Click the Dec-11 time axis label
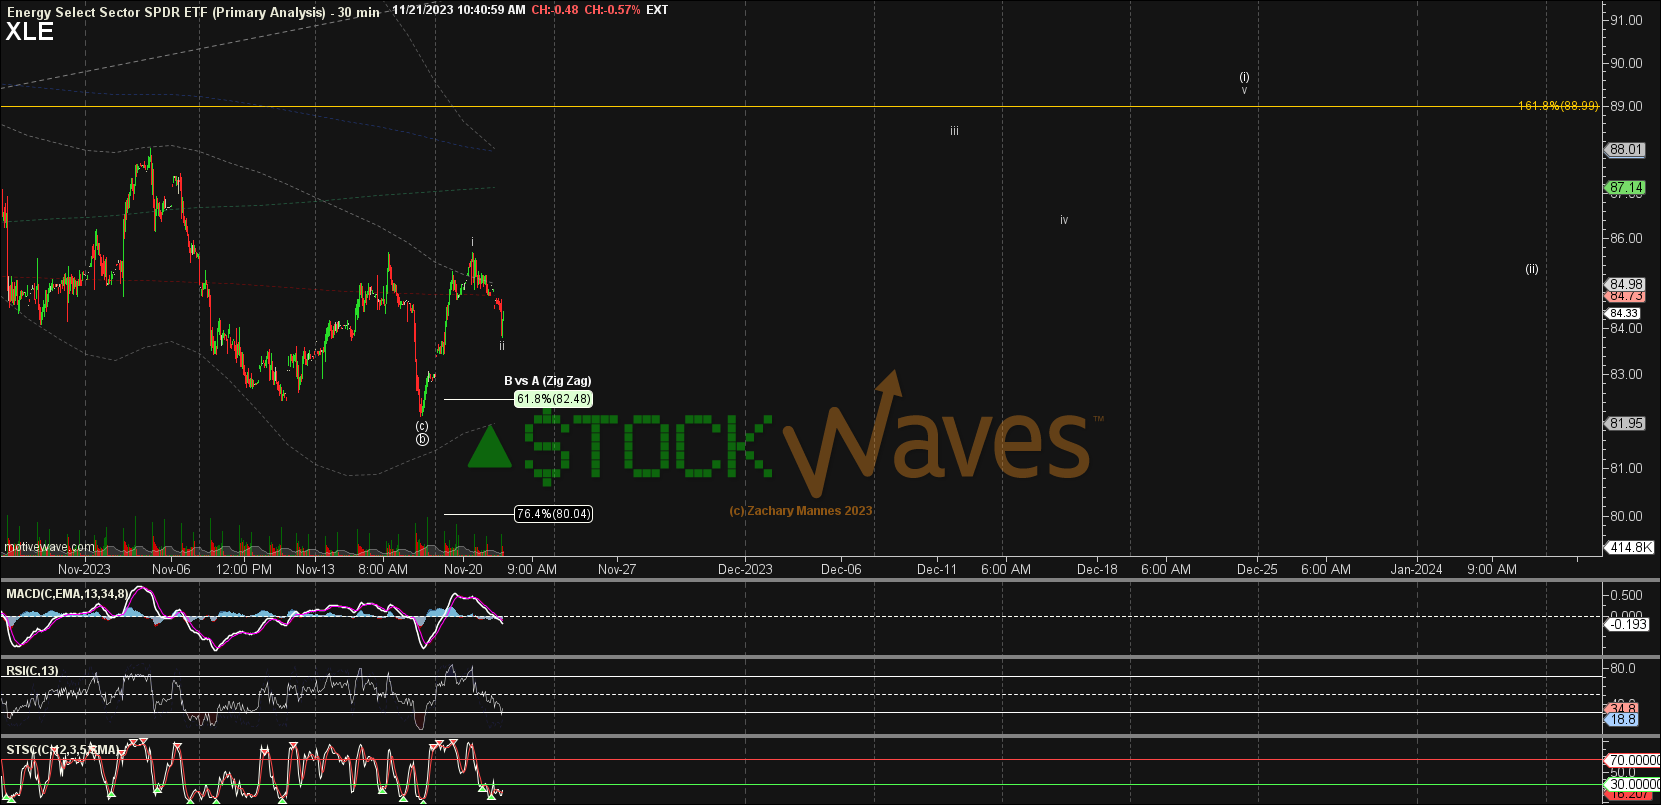The width and height of the screenshot is (1661, 805). (937, 569)
